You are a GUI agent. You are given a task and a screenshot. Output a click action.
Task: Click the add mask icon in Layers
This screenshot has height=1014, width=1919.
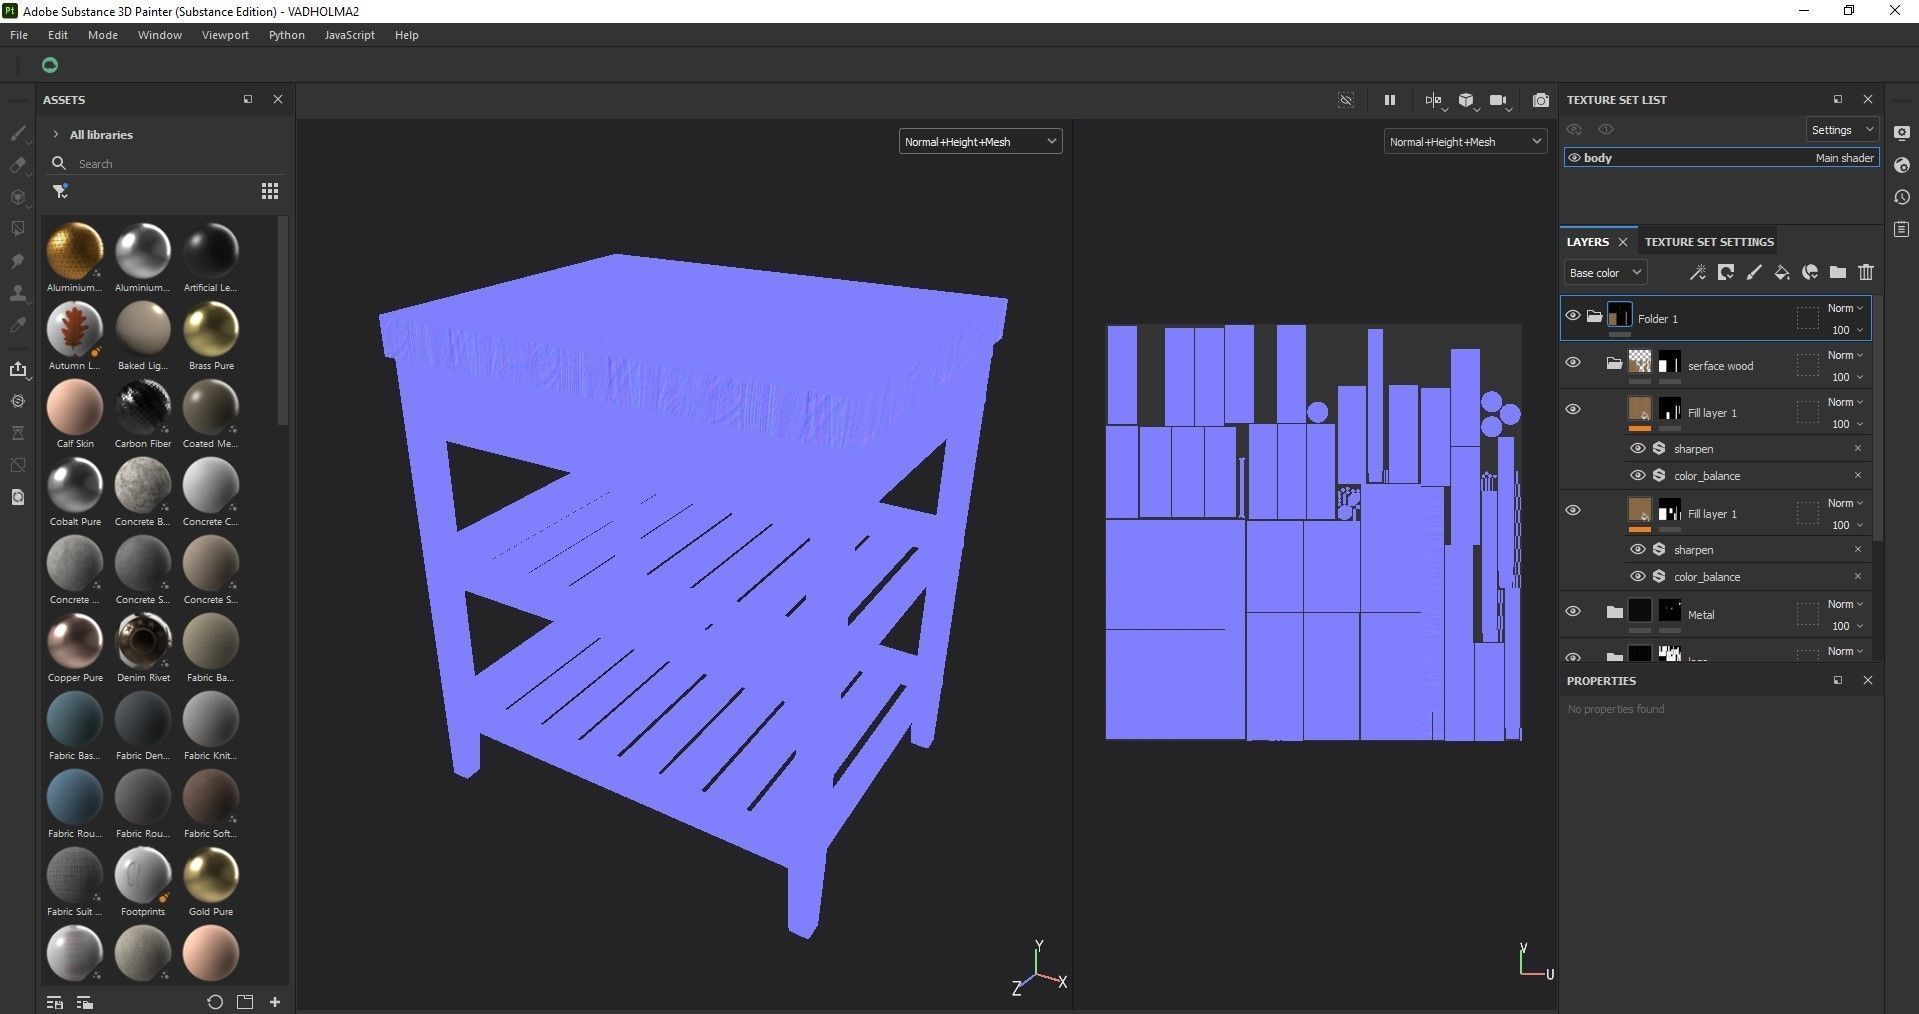pos(1726,272)
